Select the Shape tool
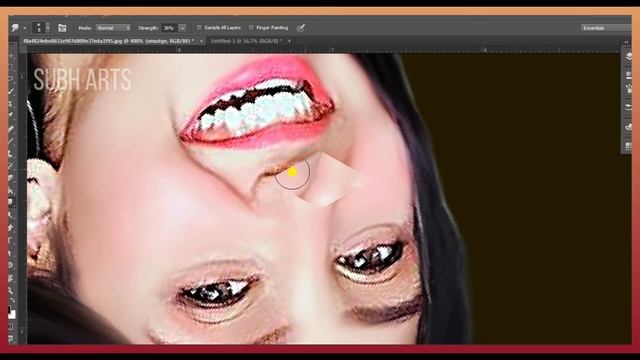The image size is (640, 360). pyautogui.click(x=12, y=265)
